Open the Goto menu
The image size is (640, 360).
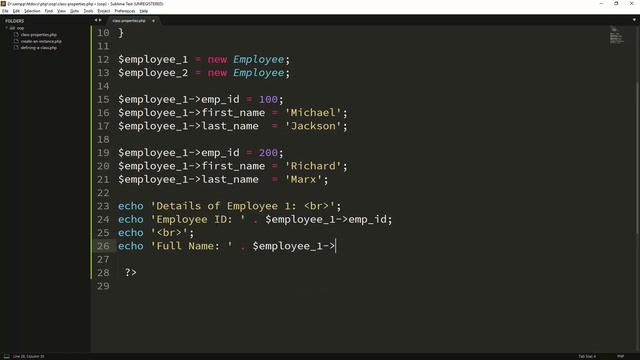pos(74,11)
